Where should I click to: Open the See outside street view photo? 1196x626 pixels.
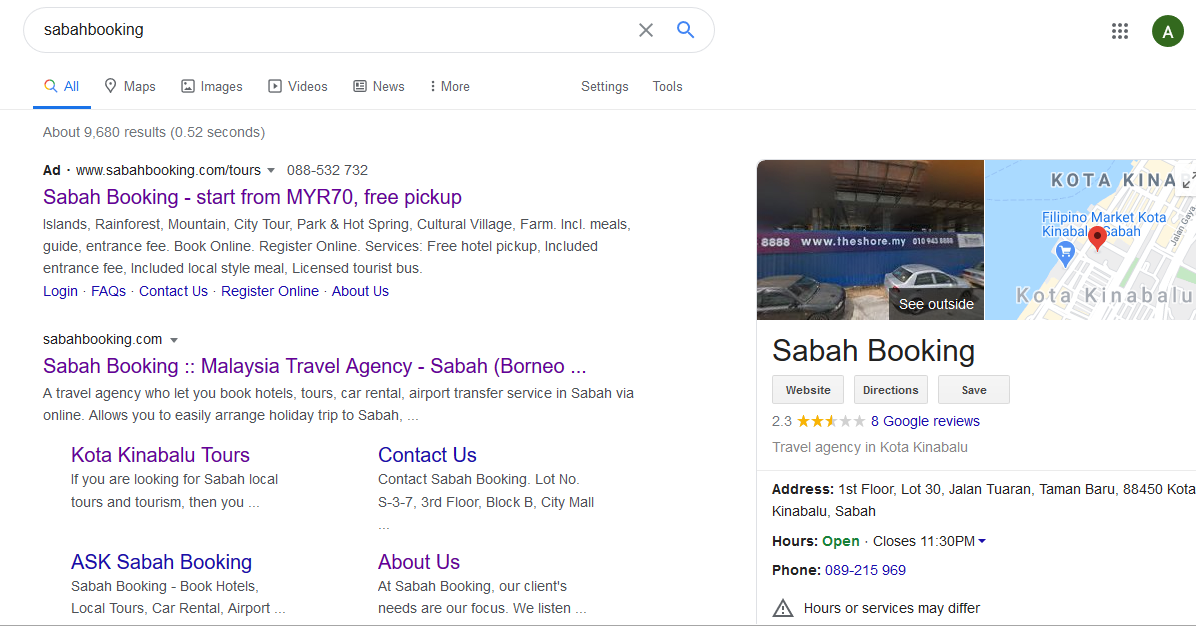pos(870,239)
